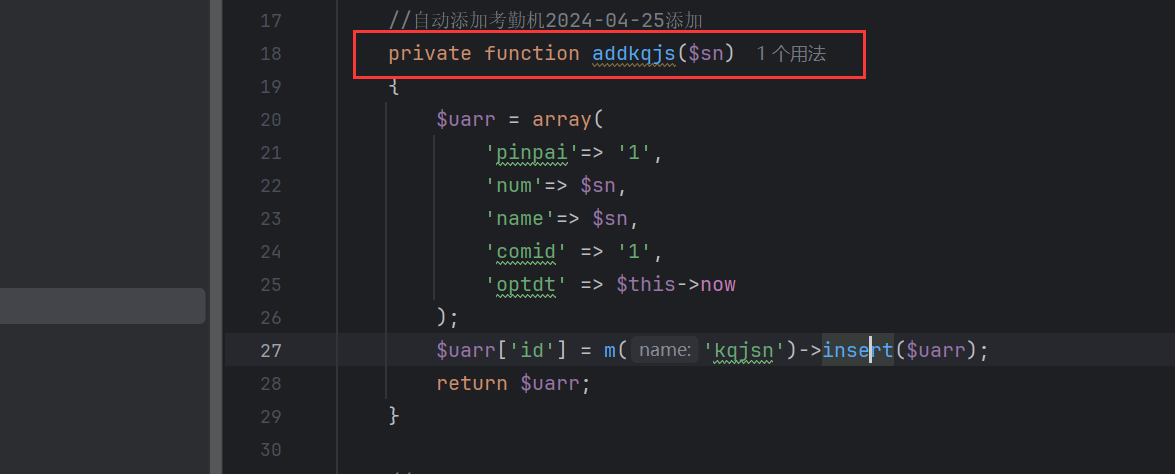This screenshot has height=474, width=1175.
Task: Click the comment on line 17
Action: pos(545,20)
